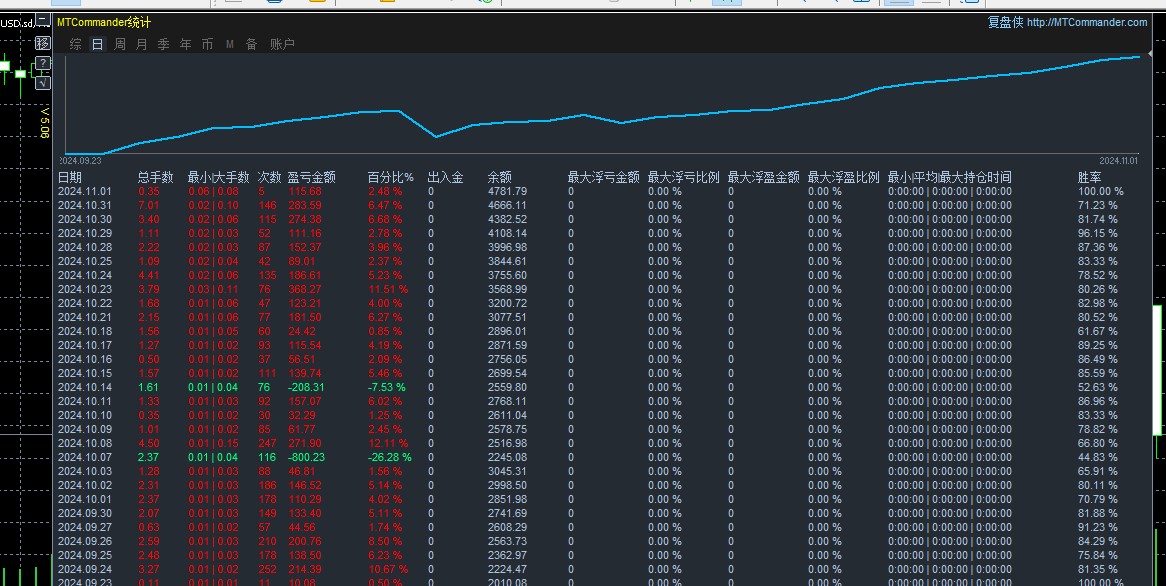Click the -208.31 loss amount

click(306, 387)
